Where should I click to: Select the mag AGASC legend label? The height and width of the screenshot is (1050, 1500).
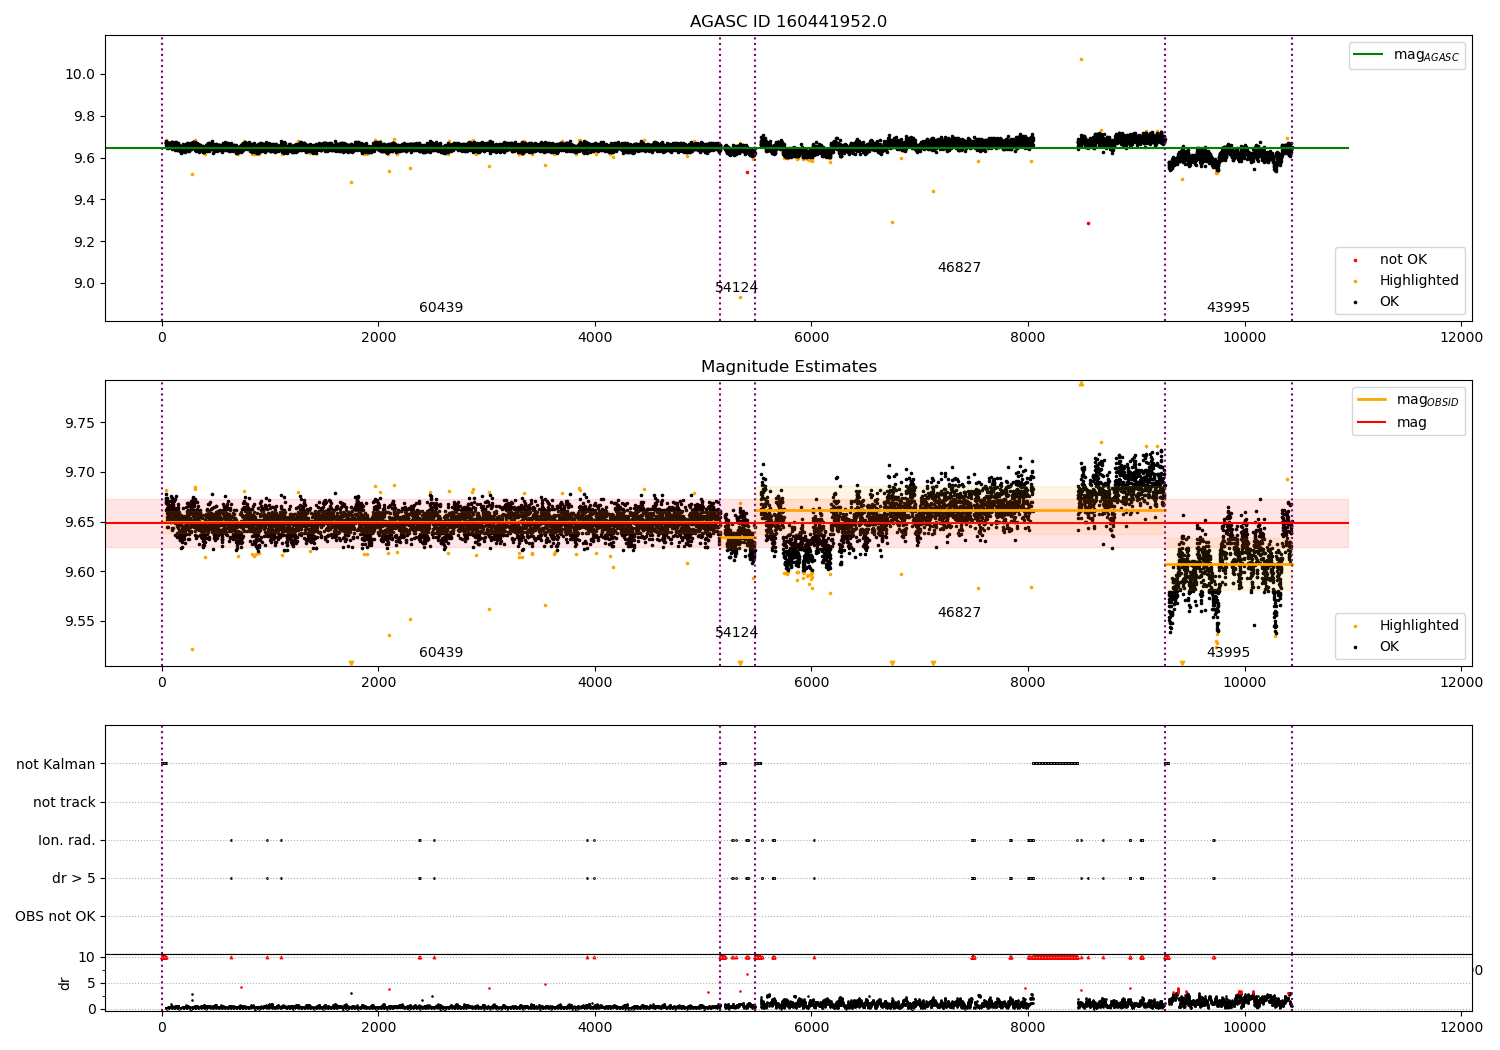point(1426,56)
